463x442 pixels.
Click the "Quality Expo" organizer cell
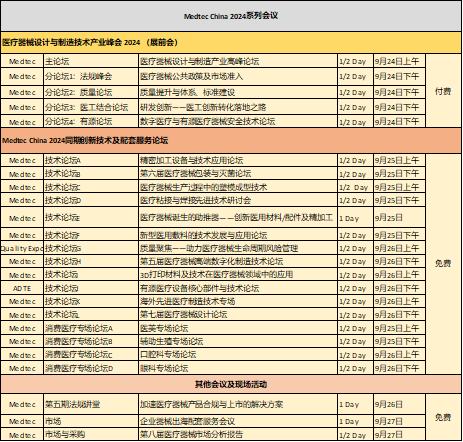pyautogui.click(x=22, y=248)
